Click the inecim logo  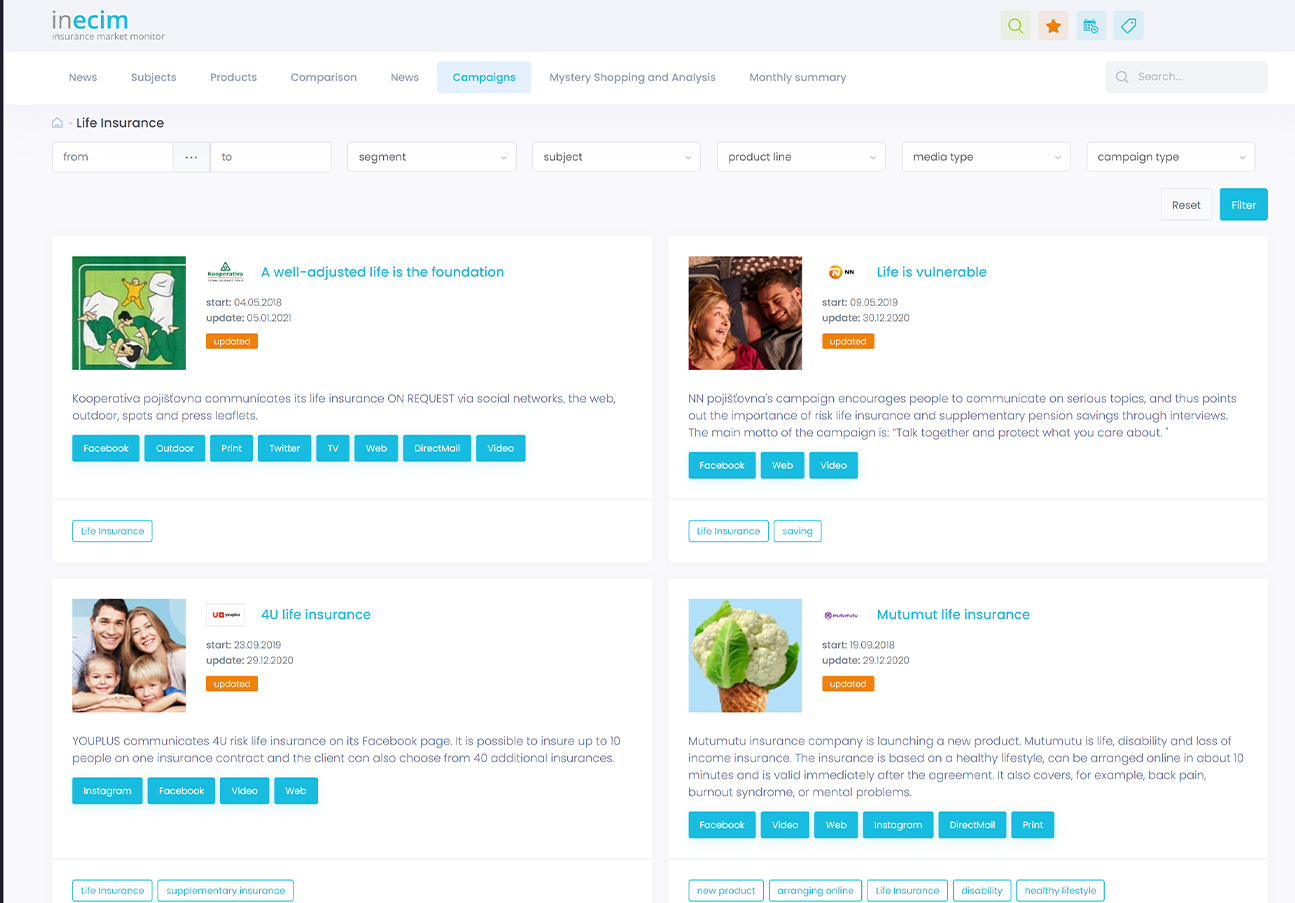[x=108, y=25]
